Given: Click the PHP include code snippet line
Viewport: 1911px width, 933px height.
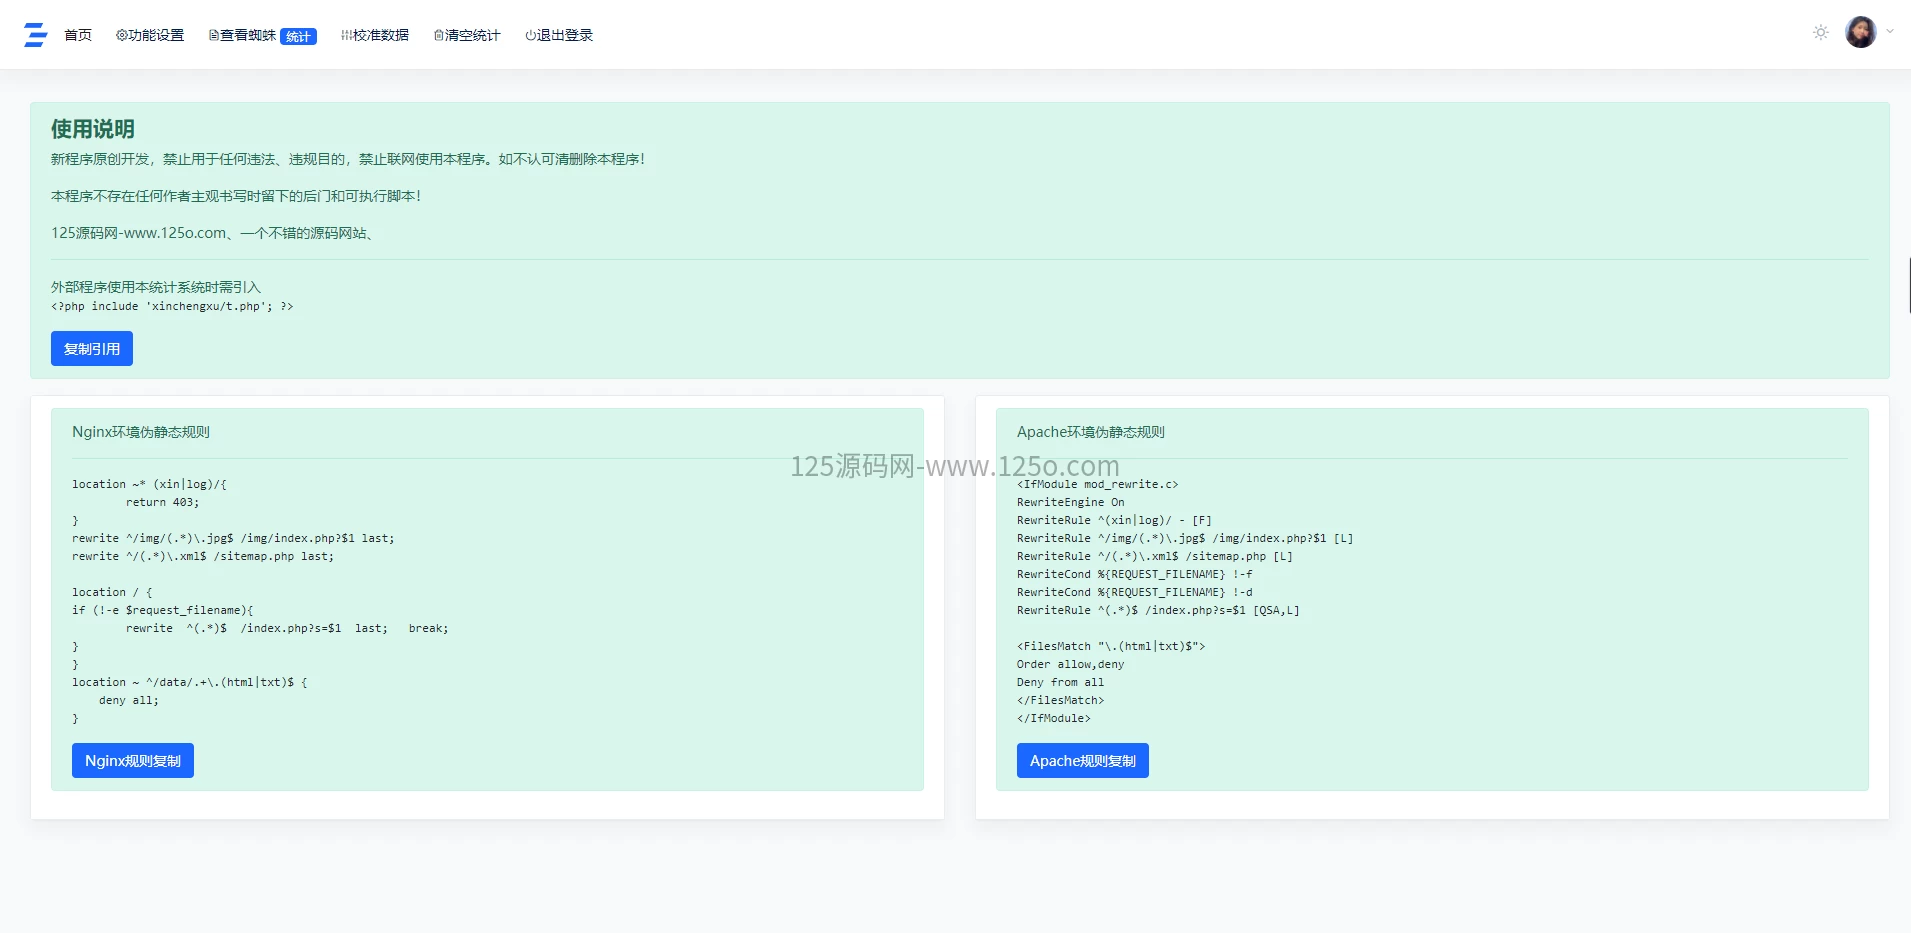Looking at the screenshot, I should 172,306.
